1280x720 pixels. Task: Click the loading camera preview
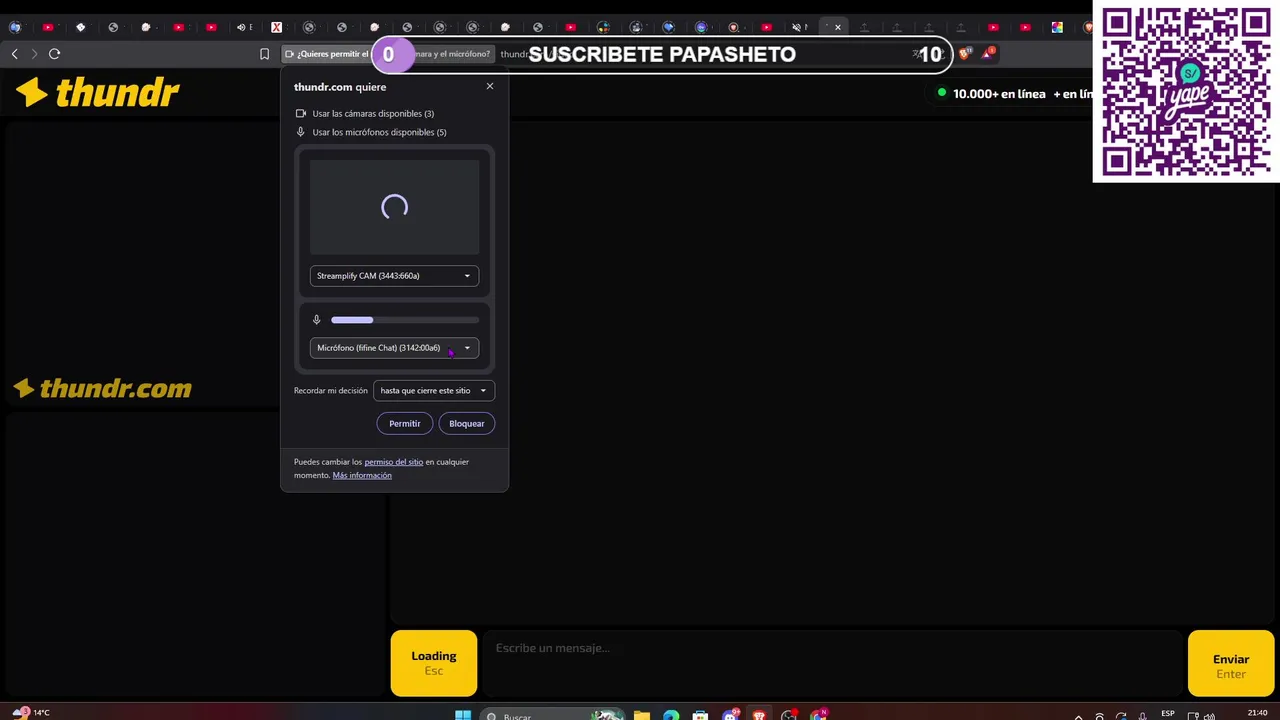pos(394,207)
